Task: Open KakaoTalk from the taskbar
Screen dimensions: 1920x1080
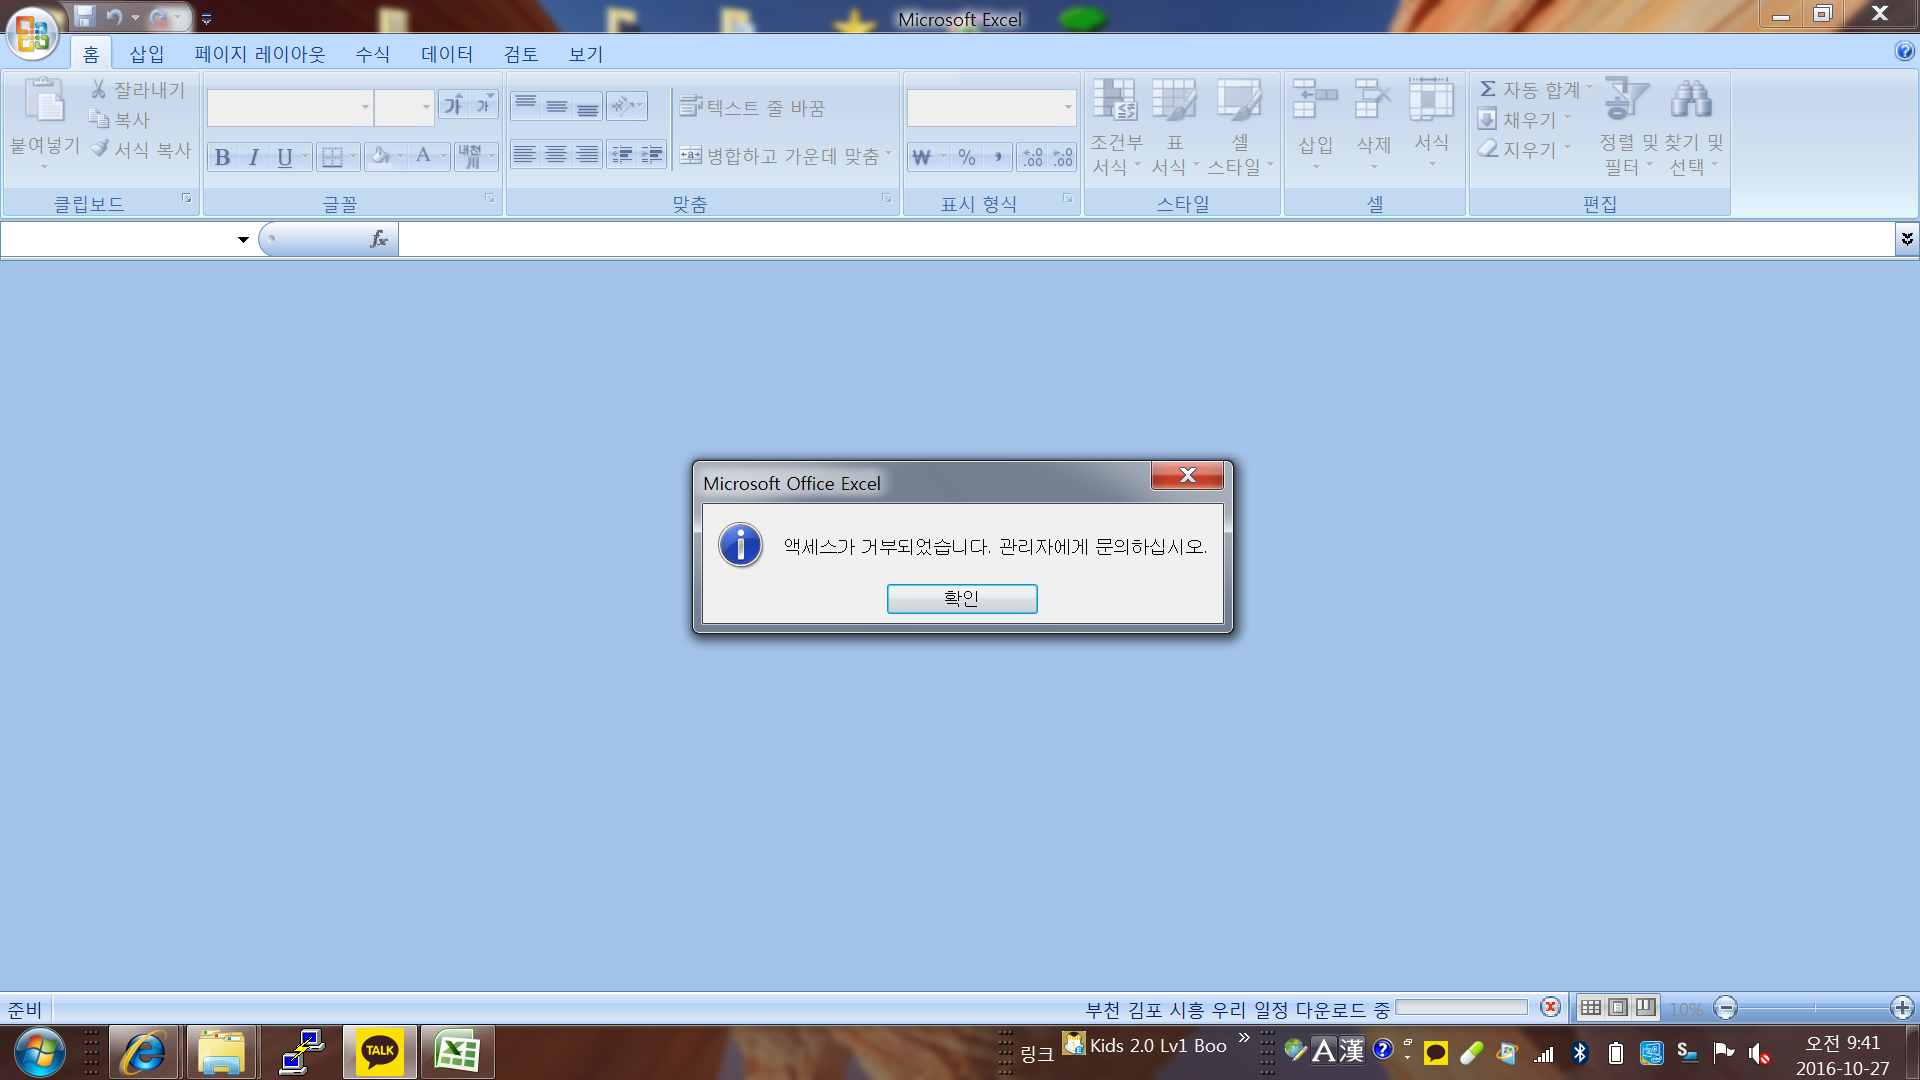Action: pyautogui.click(x=379, y=1051)
